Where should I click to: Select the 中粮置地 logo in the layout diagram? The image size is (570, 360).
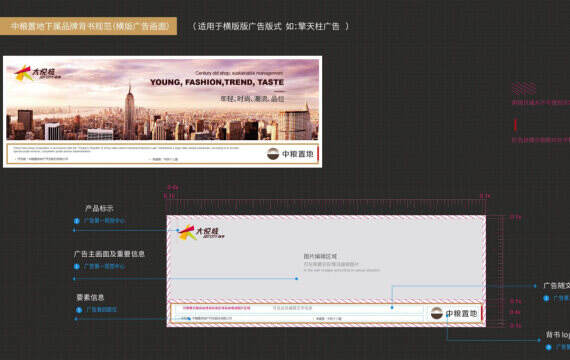pyautogui.click(x=454, y=313)
